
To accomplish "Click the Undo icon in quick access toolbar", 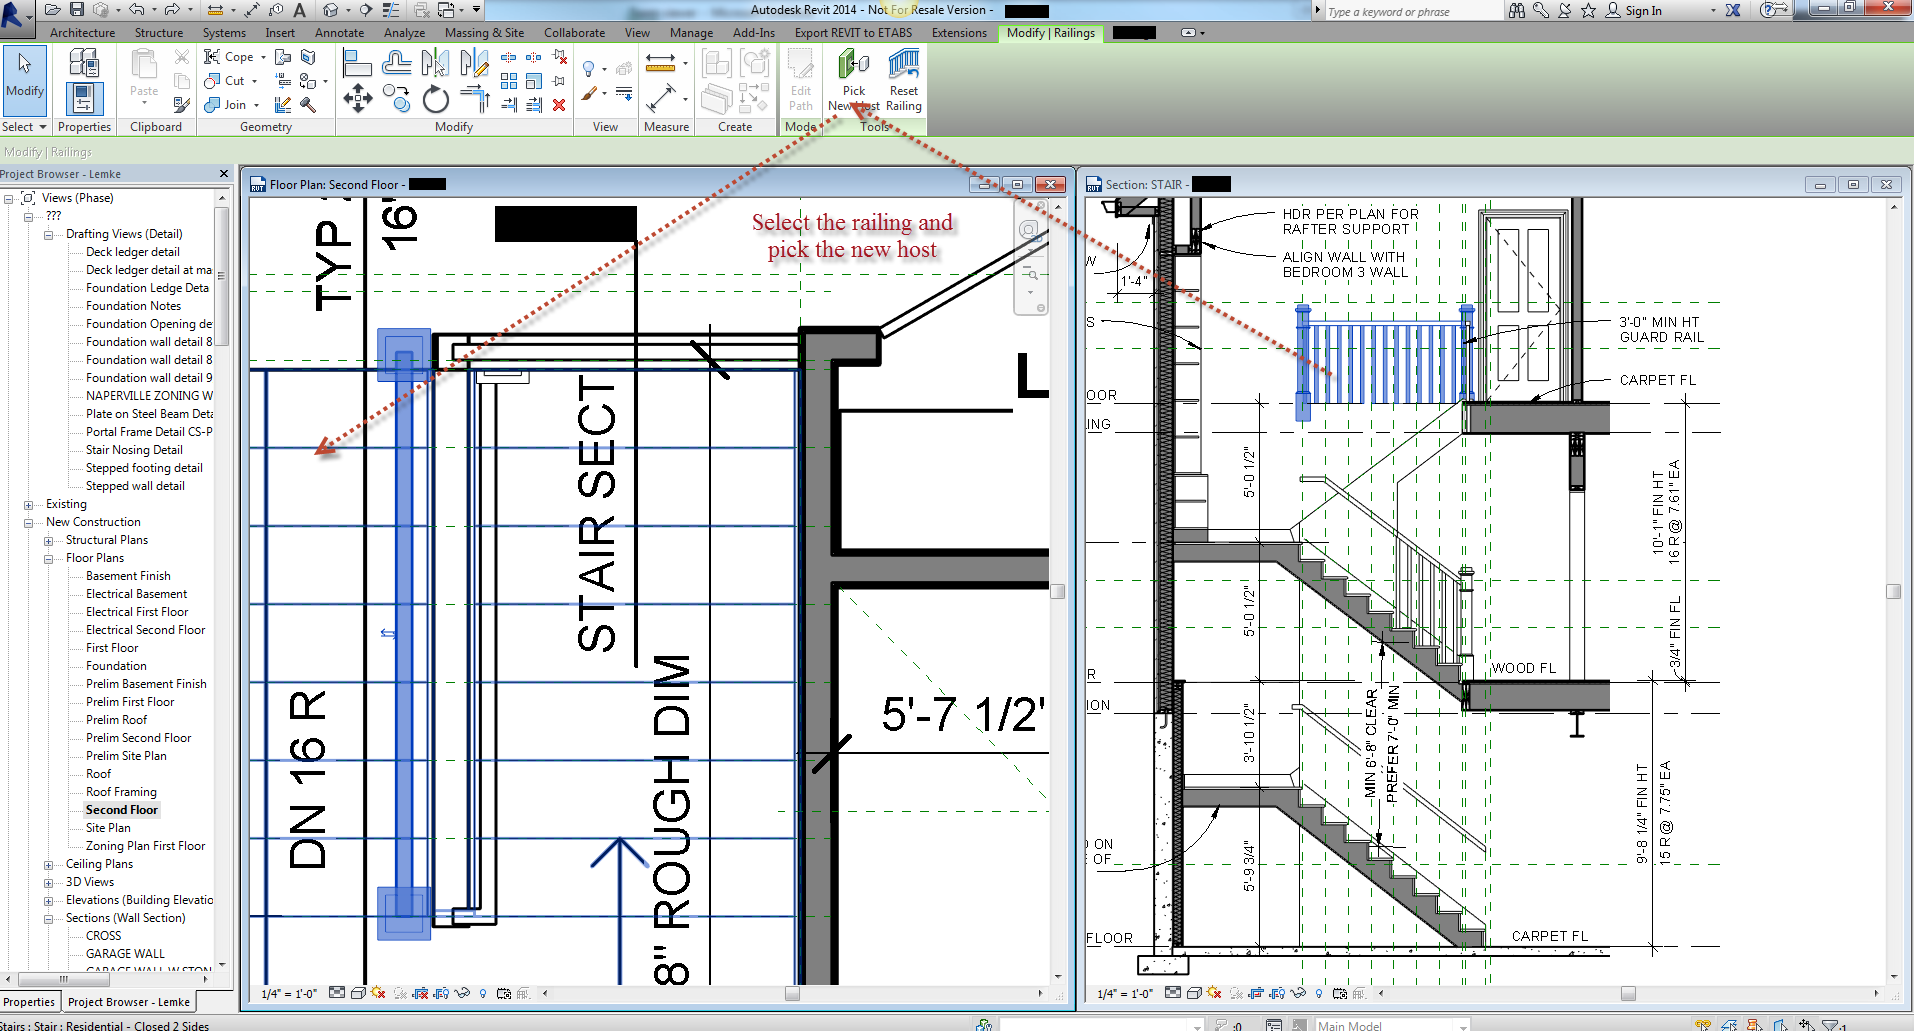I will tap(136, 10).
